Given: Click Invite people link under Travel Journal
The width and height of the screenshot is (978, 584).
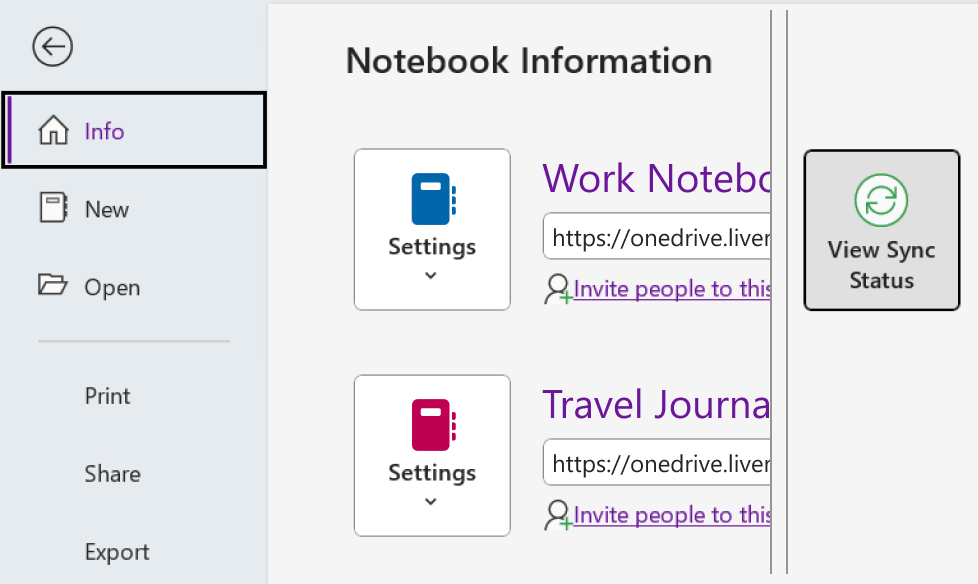Looking at the screenshot, I should coord(672,514).
